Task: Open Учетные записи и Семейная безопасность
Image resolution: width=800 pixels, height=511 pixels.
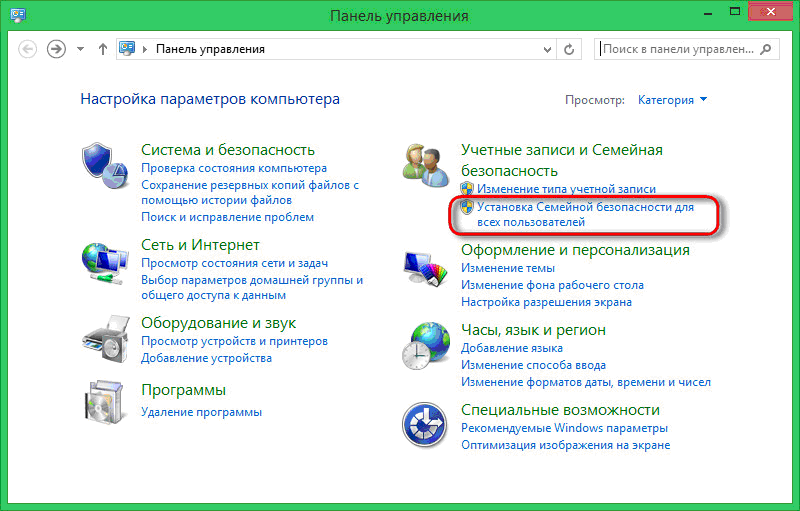Action: (x=562, y=160)
